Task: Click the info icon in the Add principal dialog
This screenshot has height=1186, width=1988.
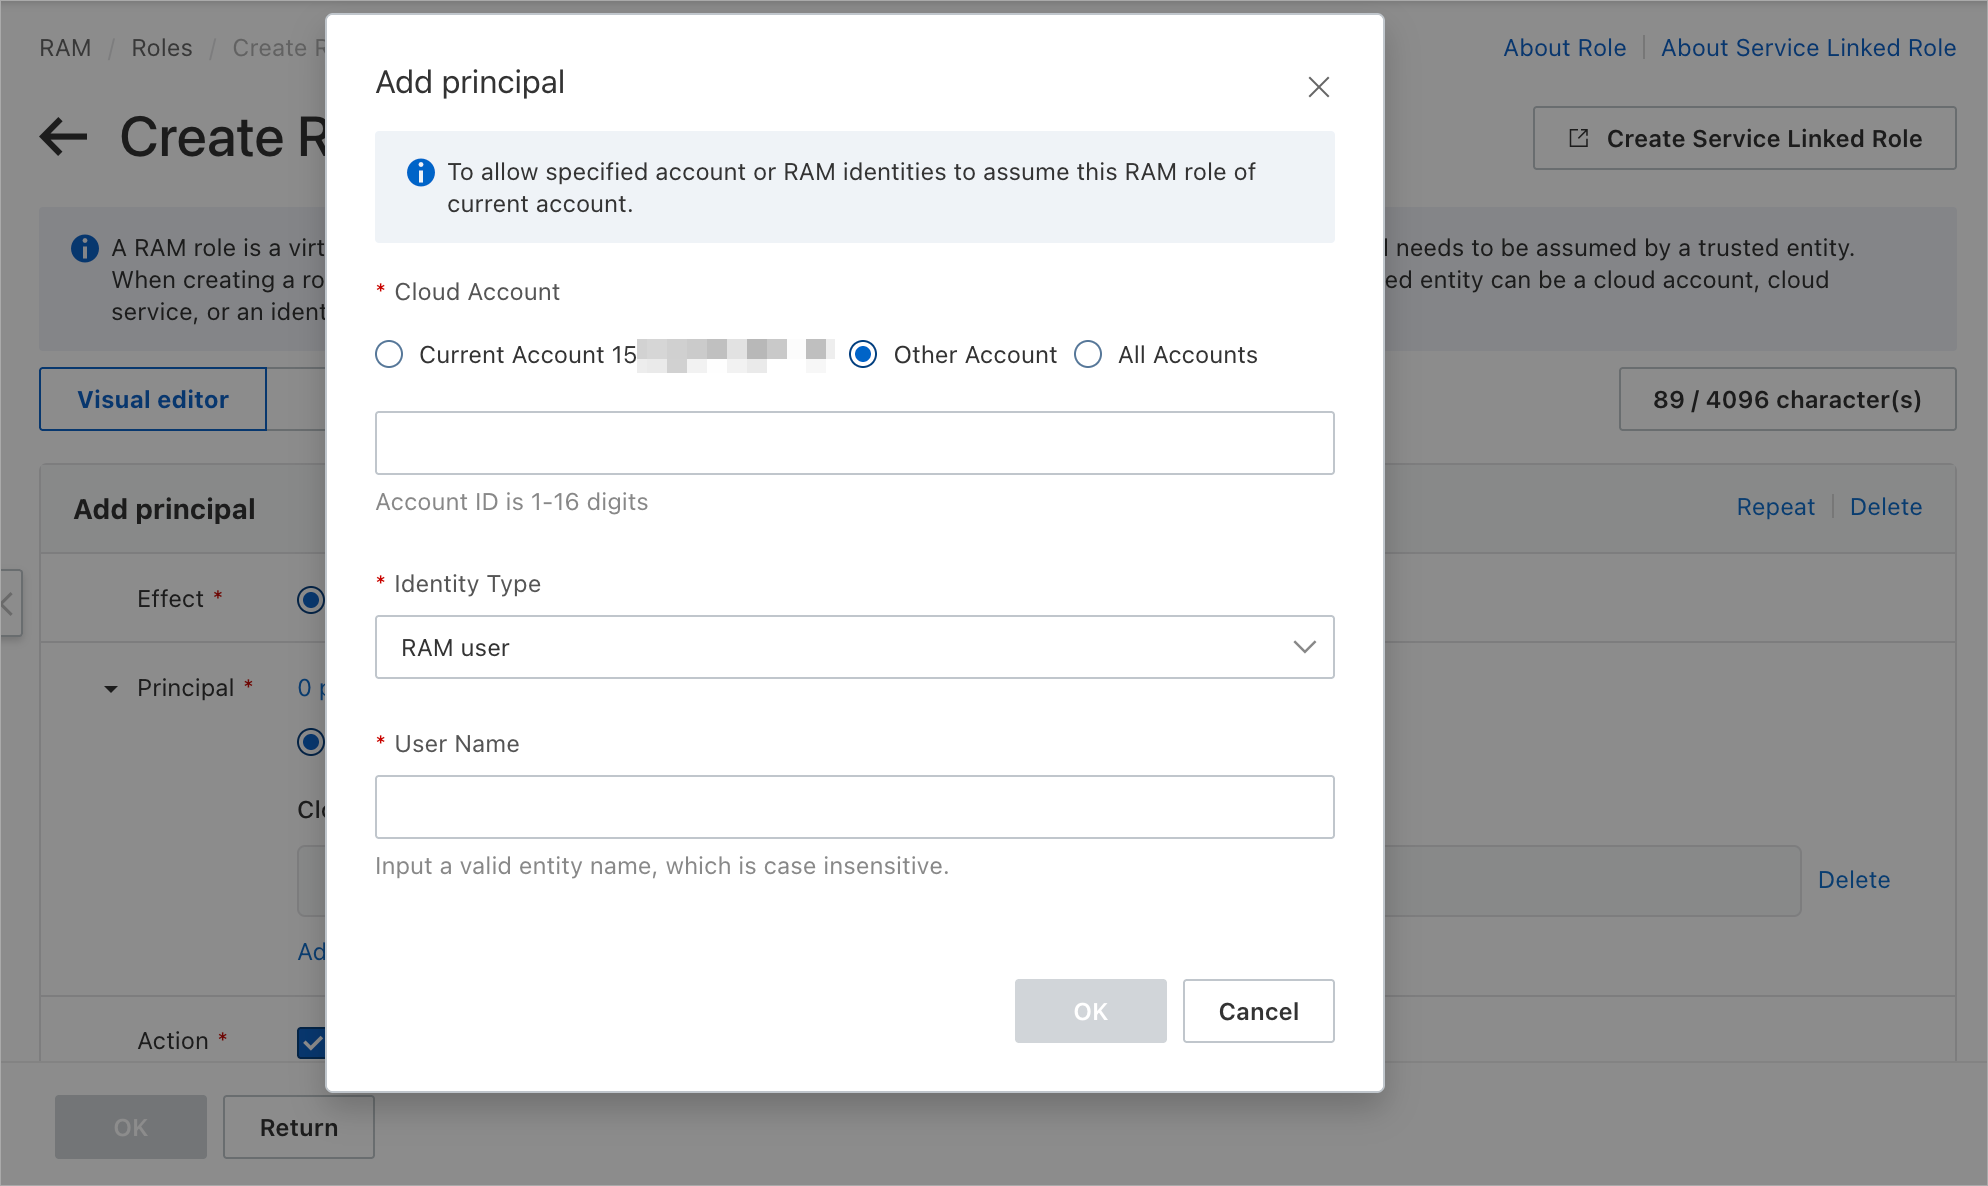Action: pyautogui.click(x=421, y=173)
